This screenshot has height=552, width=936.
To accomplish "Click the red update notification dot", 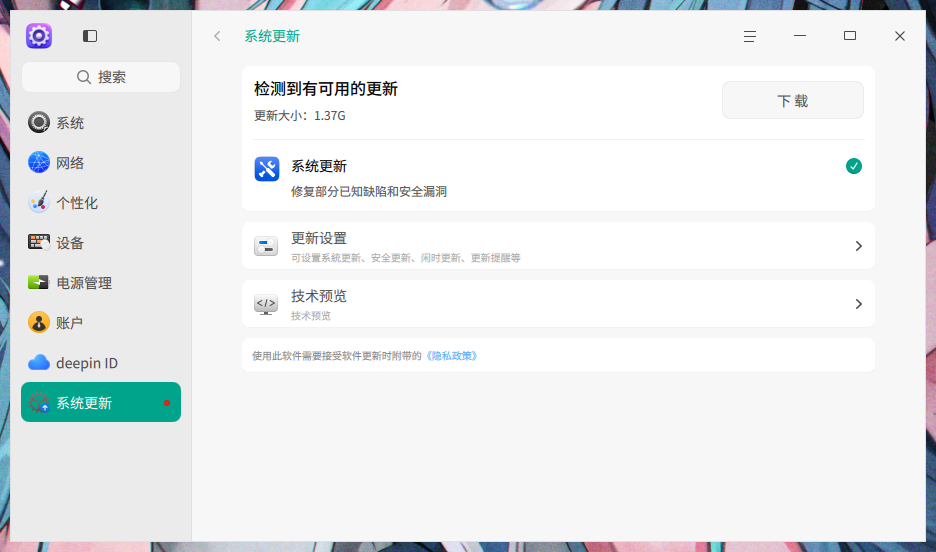I will click(167, 403).
